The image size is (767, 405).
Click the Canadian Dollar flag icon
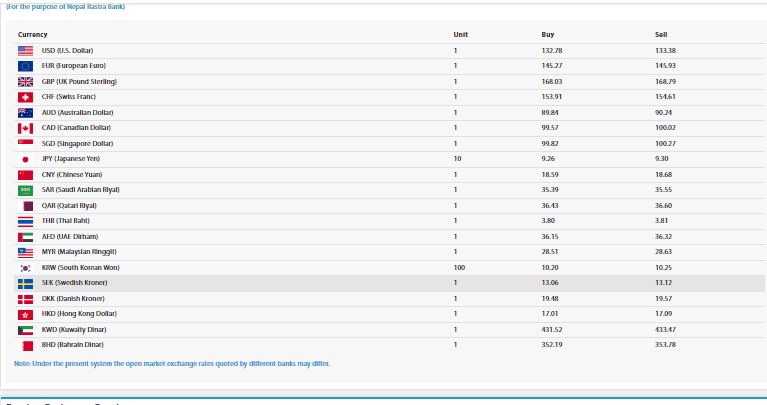coord(26,128)
